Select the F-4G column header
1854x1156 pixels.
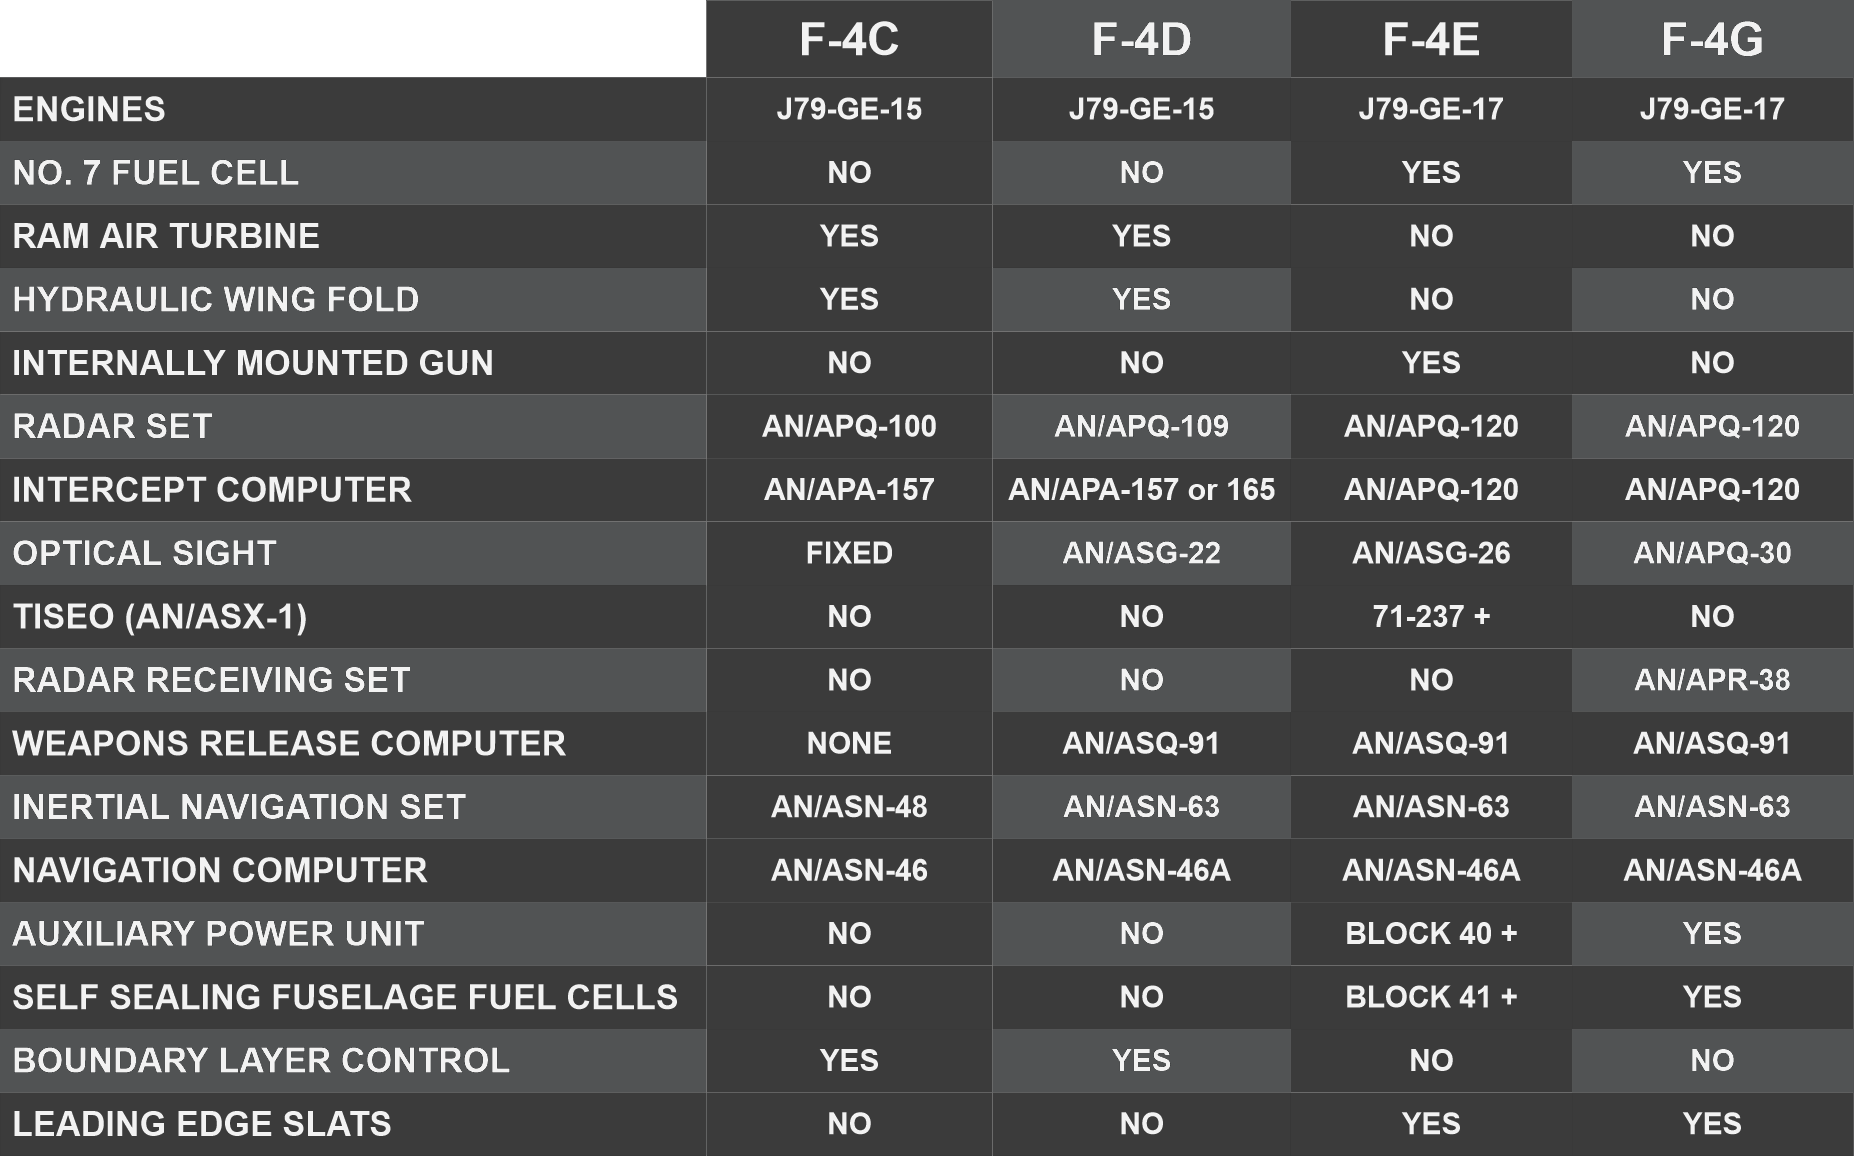(1712, 40)
